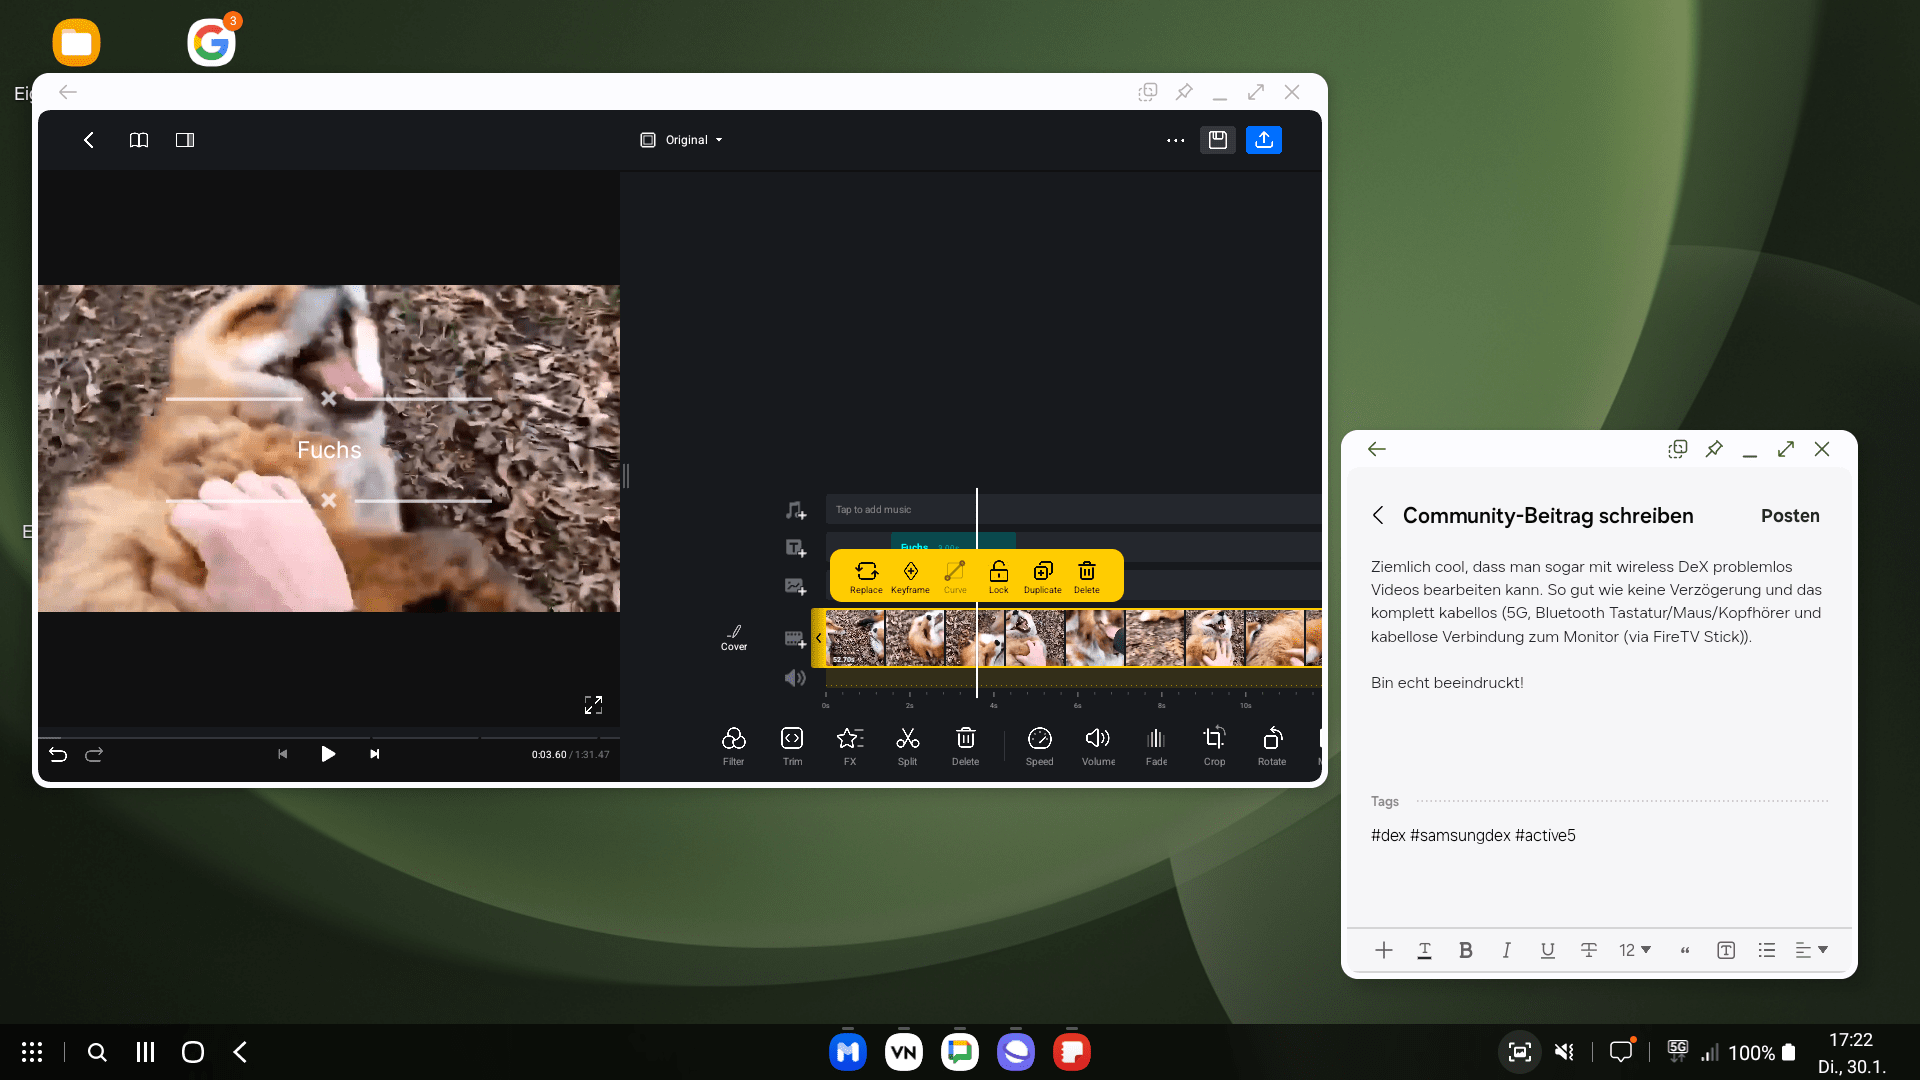
Task: Save the project draft with the disk icon
Action: (1217, 140)
